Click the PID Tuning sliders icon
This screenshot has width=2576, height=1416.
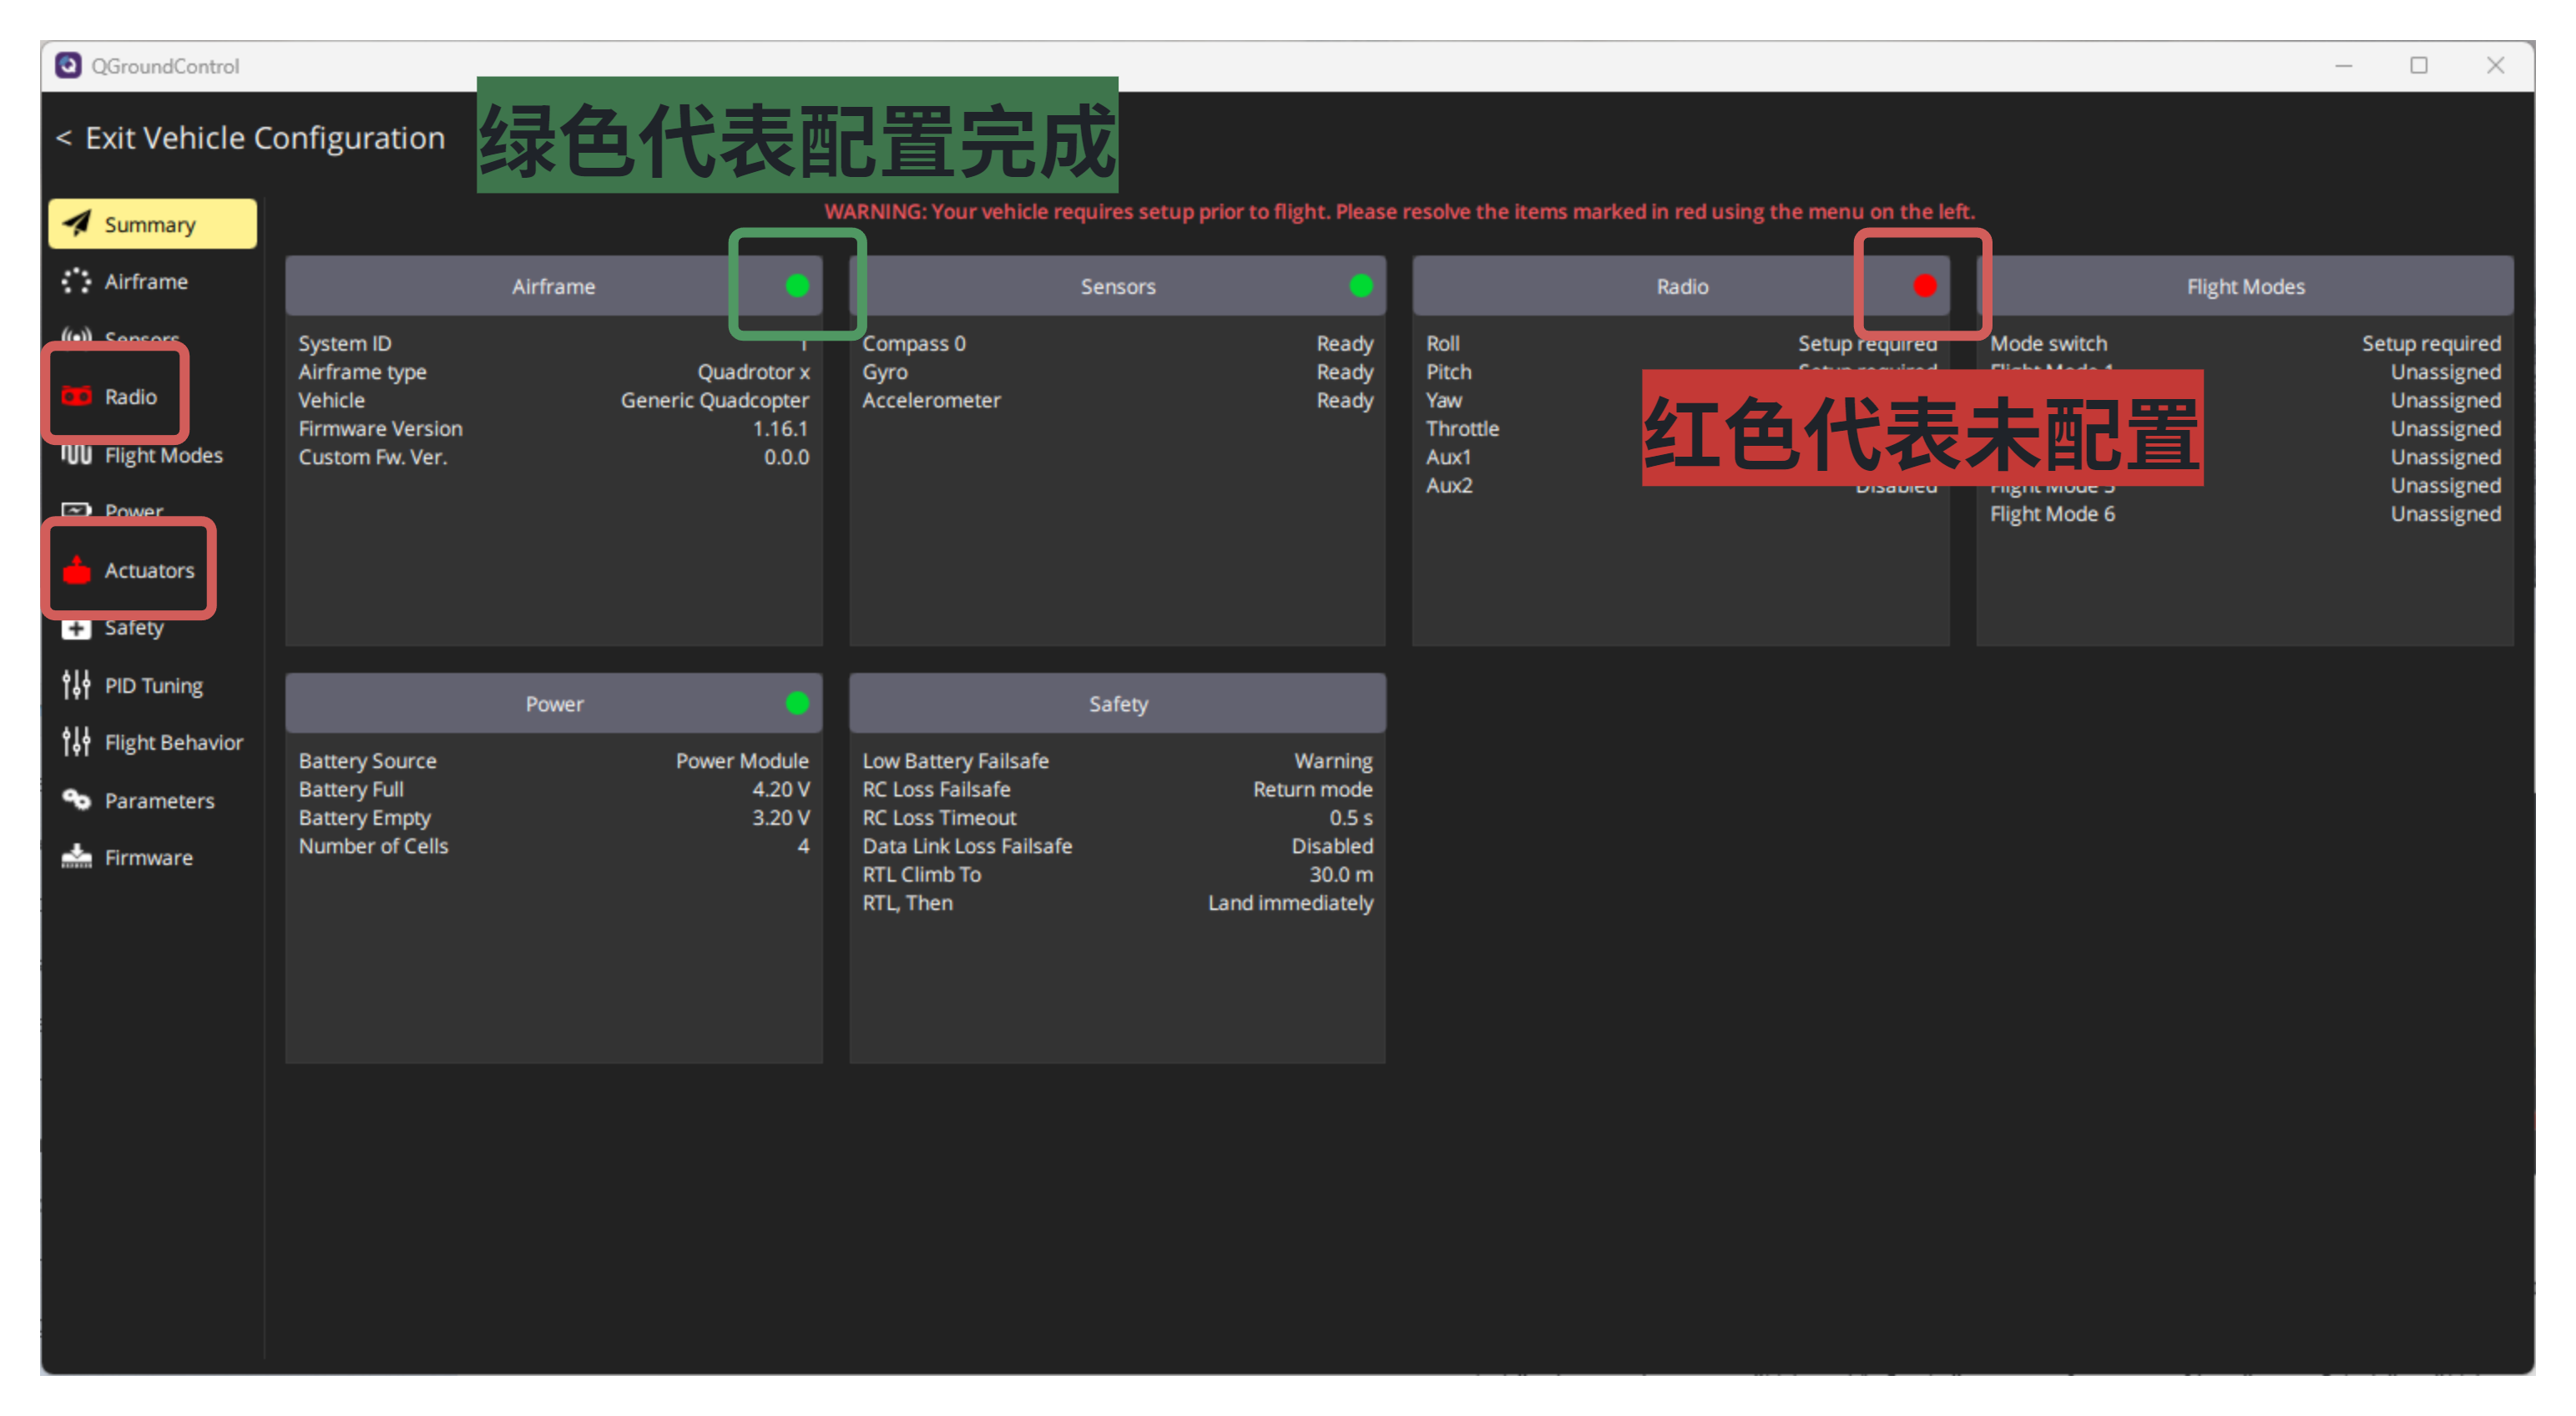tap(77, 685)
